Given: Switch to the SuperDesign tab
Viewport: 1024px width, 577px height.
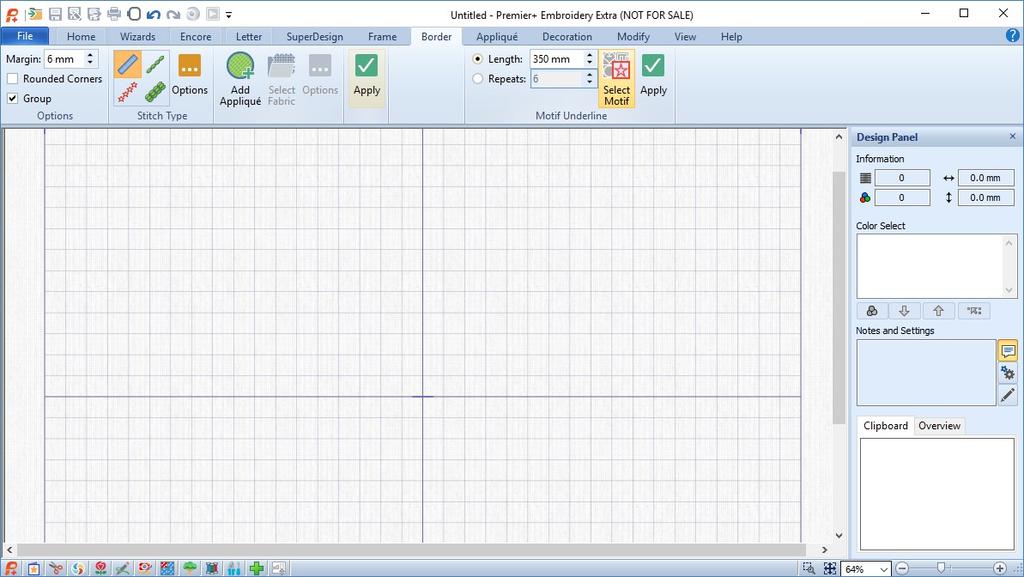Looking at the screenshot, I should coord(315,37).
